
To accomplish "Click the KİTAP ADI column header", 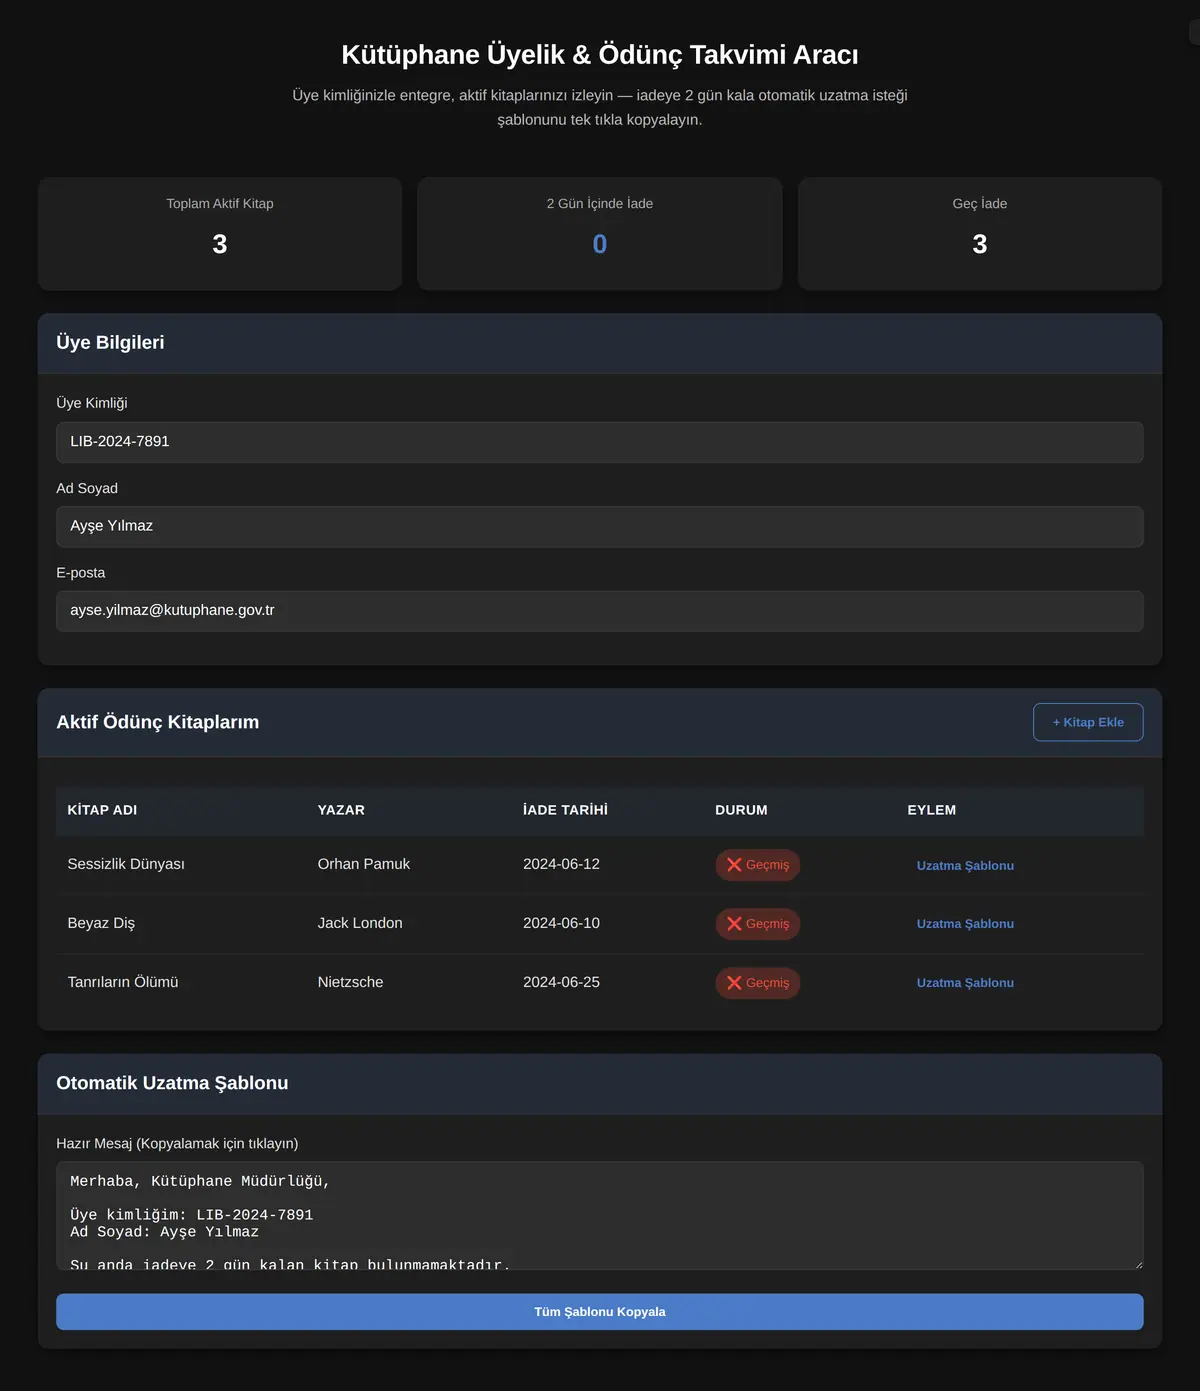I will [102, 810].
